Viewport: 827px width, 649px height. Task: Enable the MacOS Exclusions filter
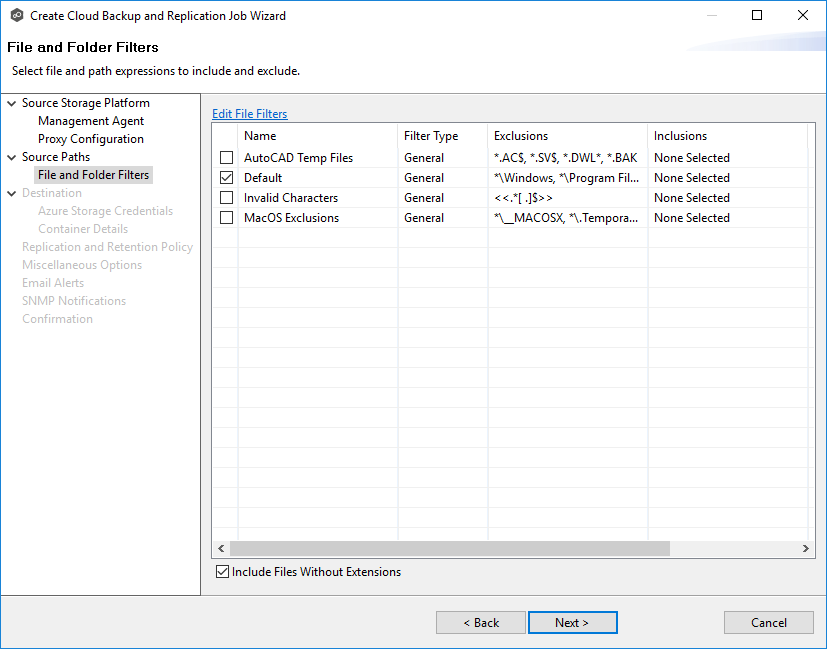225,217
